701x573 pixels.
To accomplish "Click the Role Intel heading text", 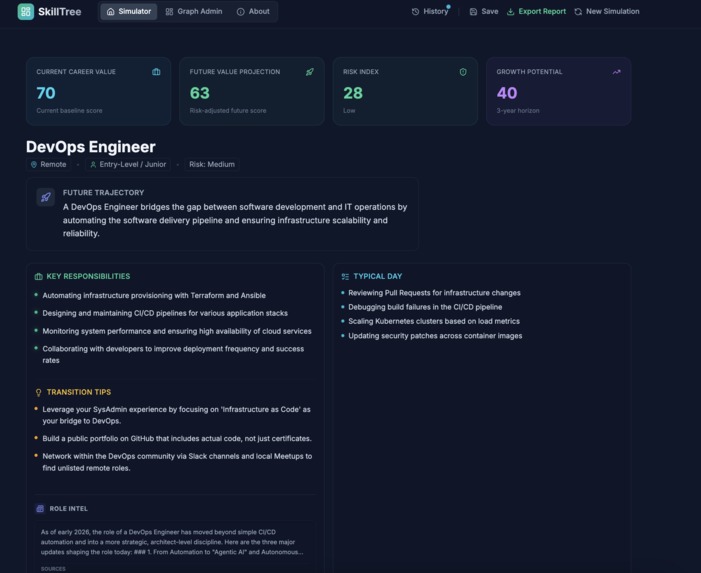I will pyautogui.click(x=68, y=509).
